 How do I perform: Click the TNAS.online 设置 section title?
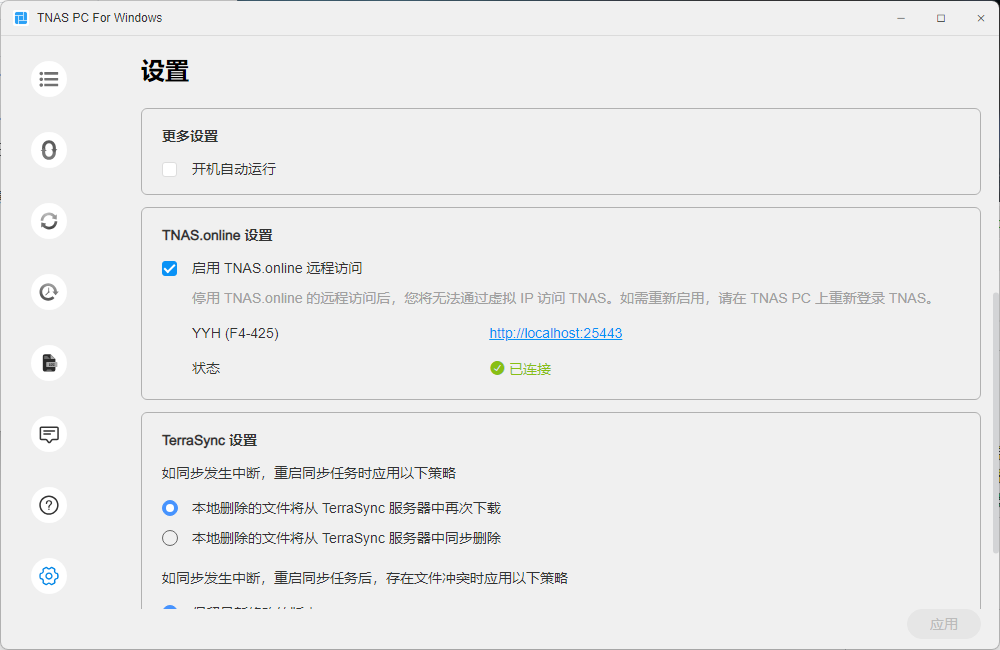coord(217,235)
